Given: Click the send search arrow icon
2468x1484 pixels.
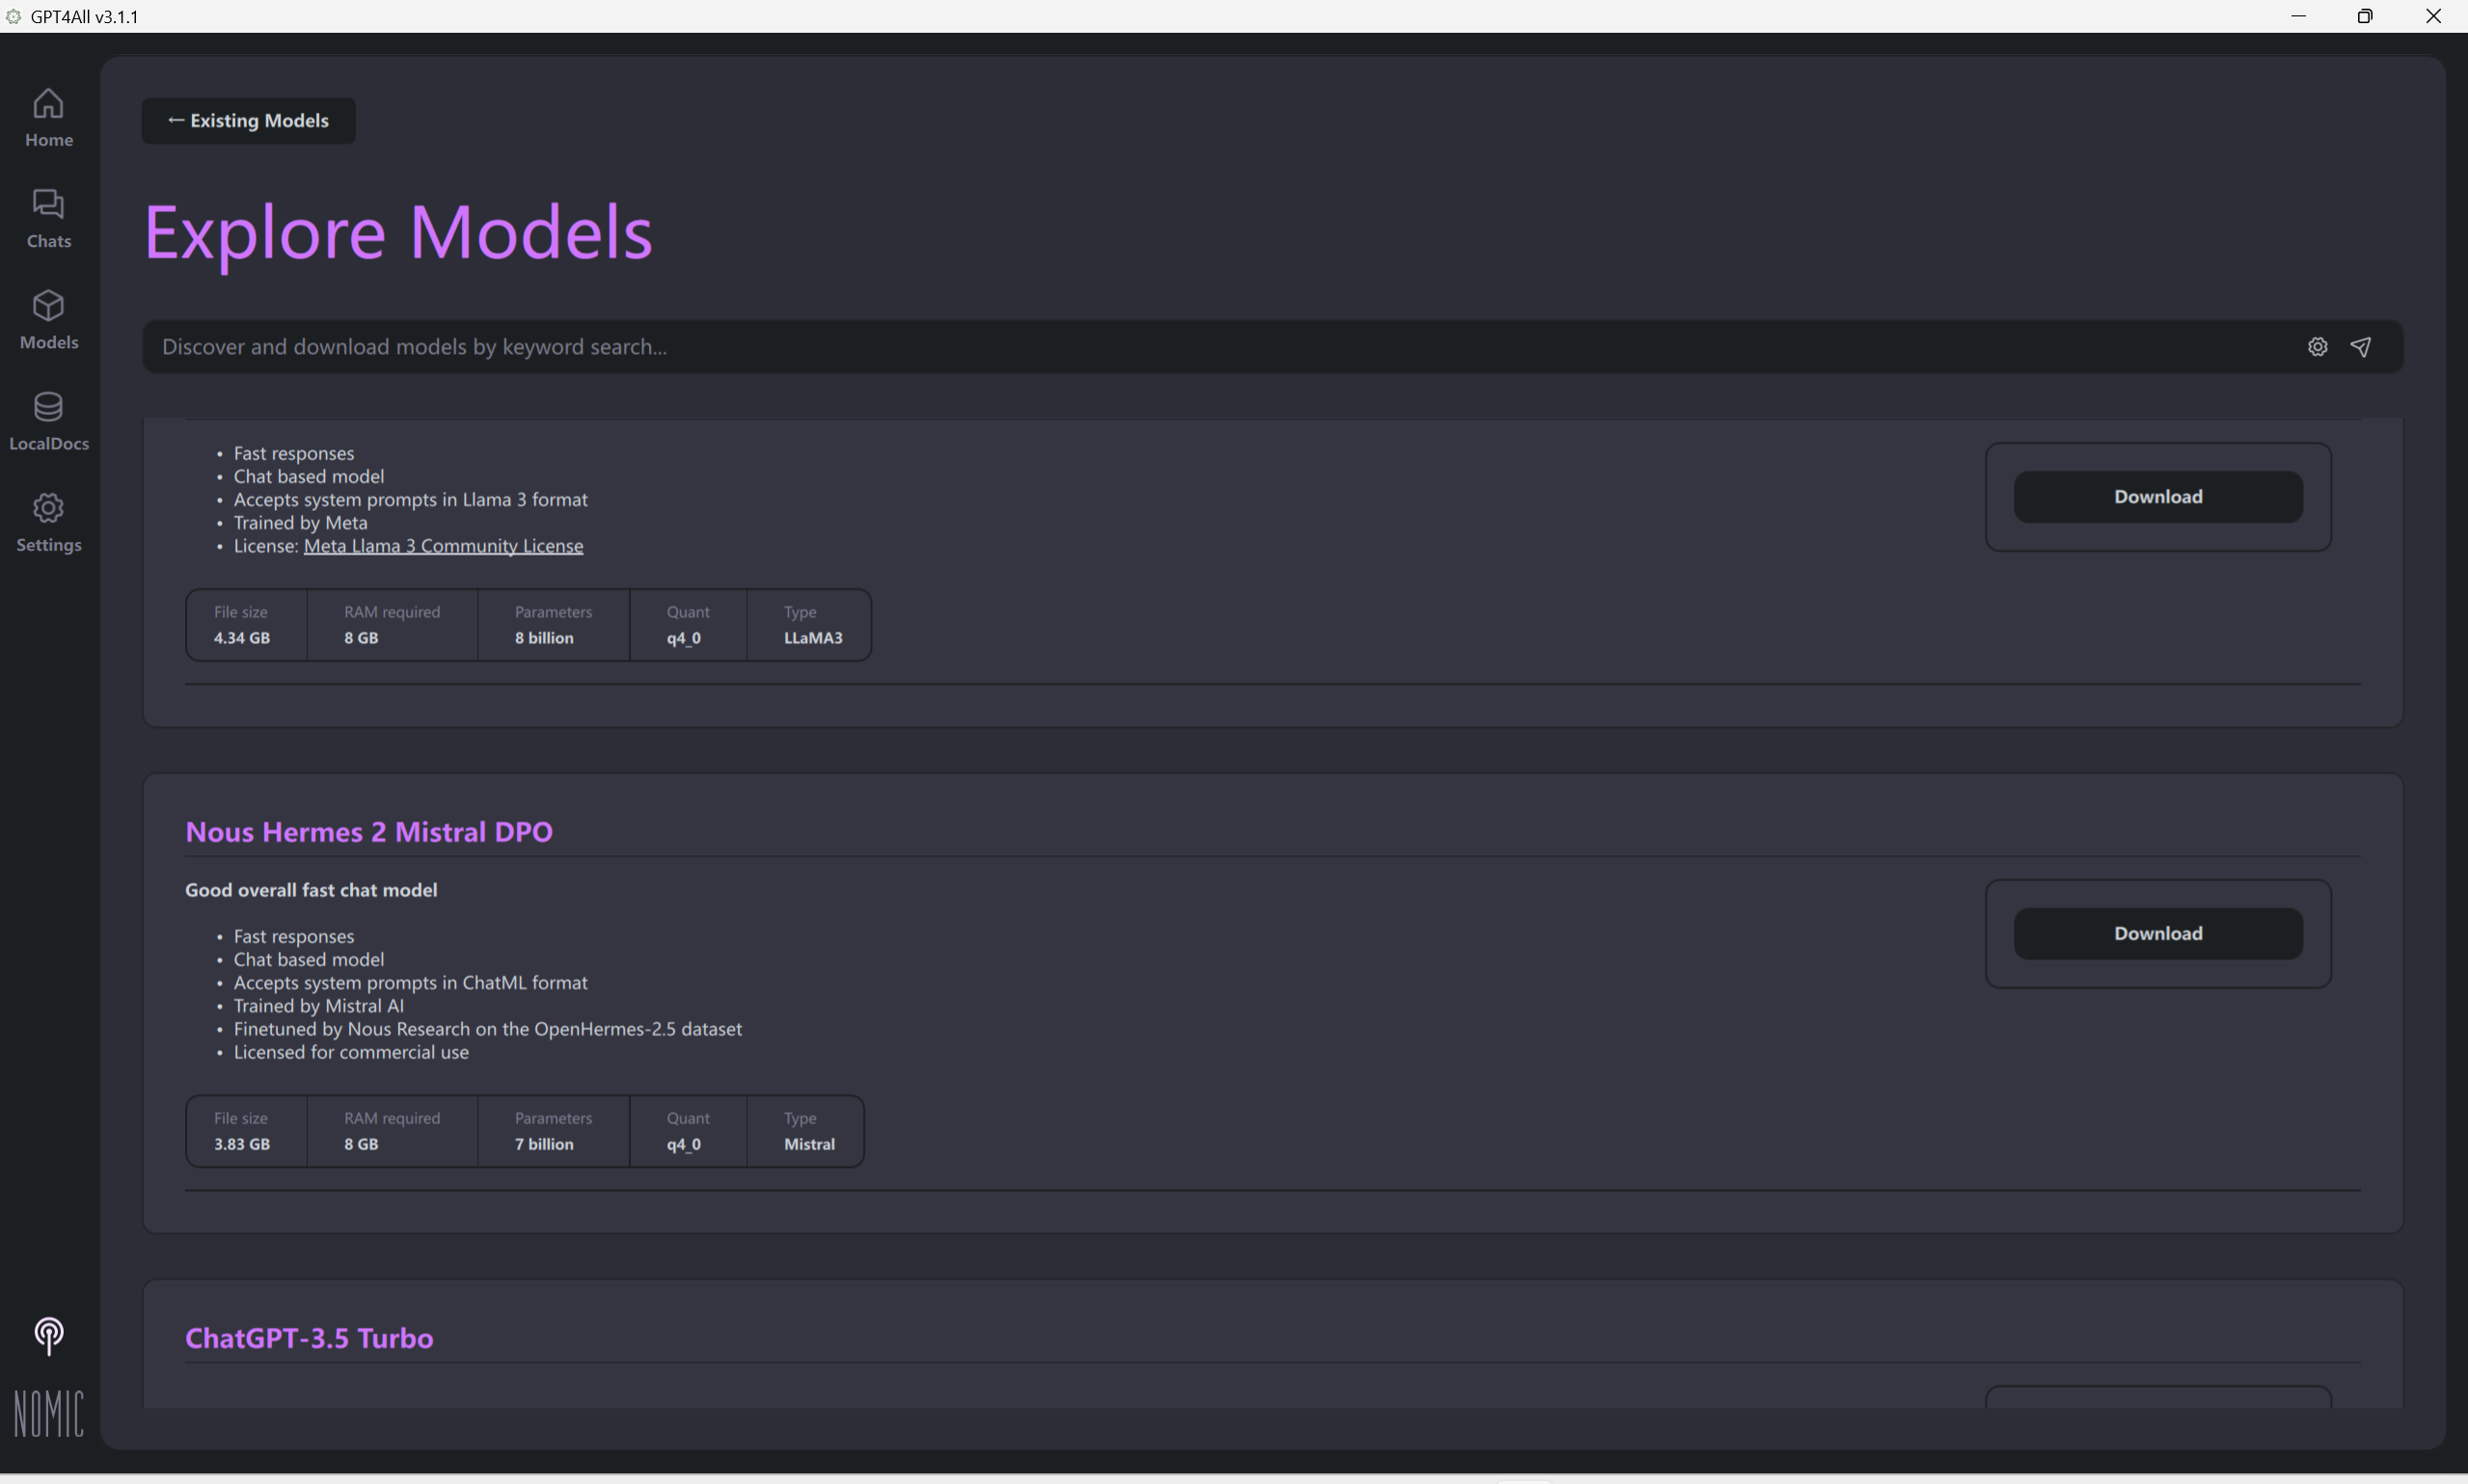Looking at the screenshot, I should point(2360,347).
